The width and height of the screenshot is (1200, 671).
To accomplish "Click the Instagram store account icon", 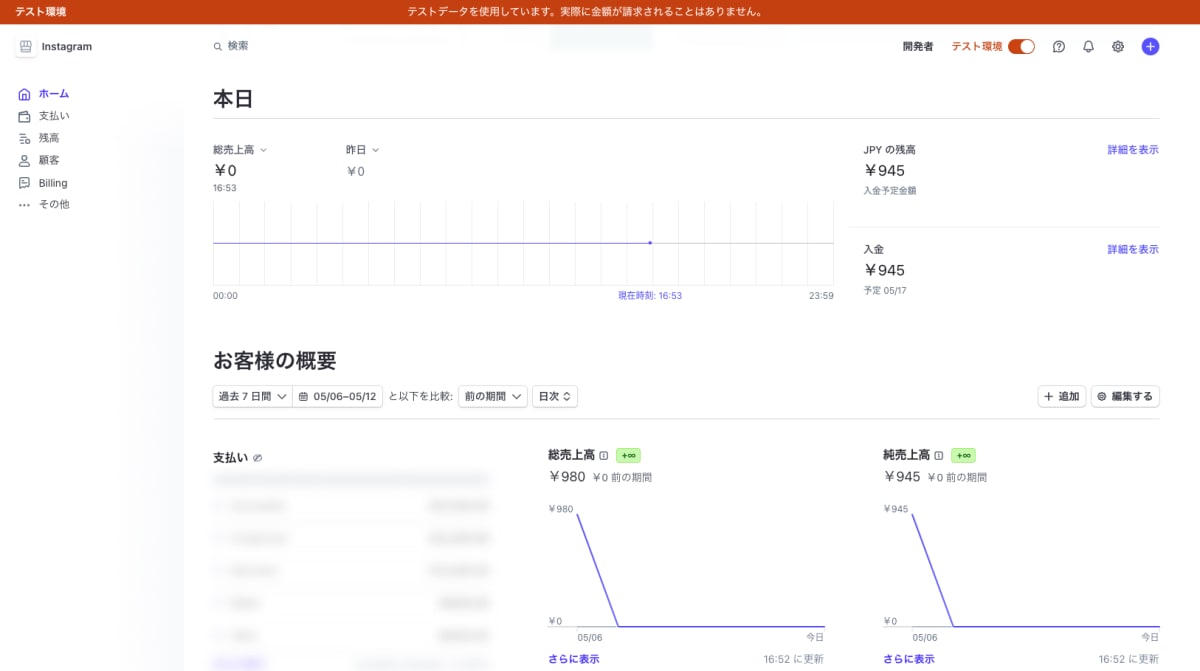I will (x=25, y=47).
